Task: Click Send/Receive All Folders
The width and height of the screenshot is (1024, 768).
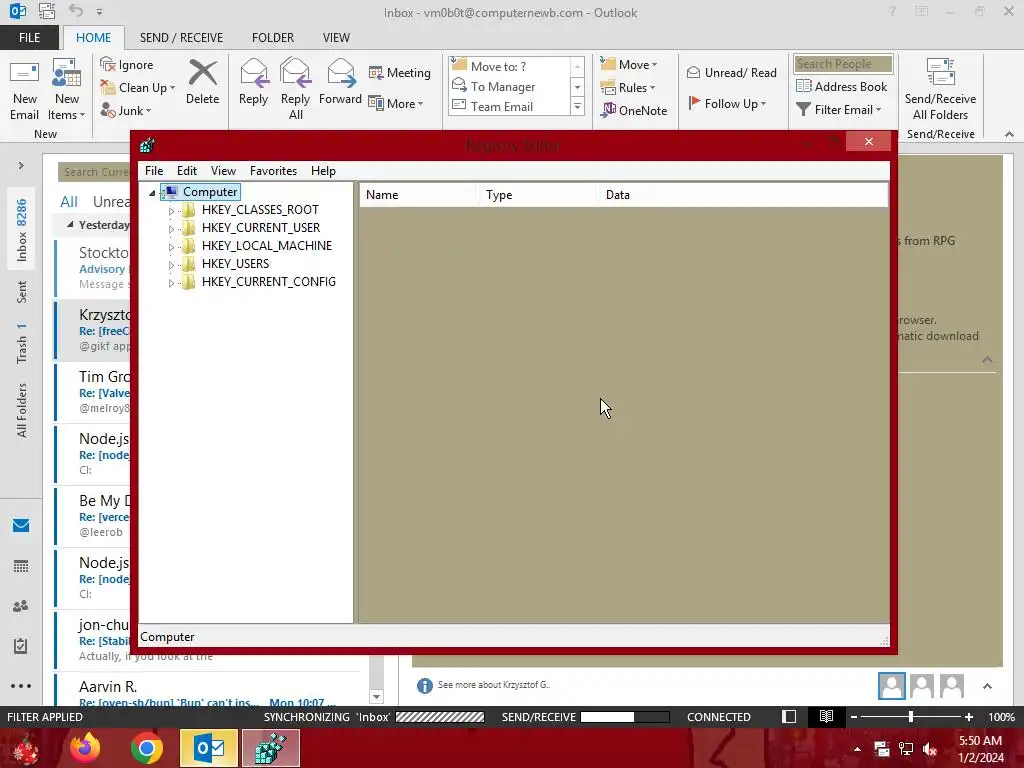Action: click(x=940, y=89)
